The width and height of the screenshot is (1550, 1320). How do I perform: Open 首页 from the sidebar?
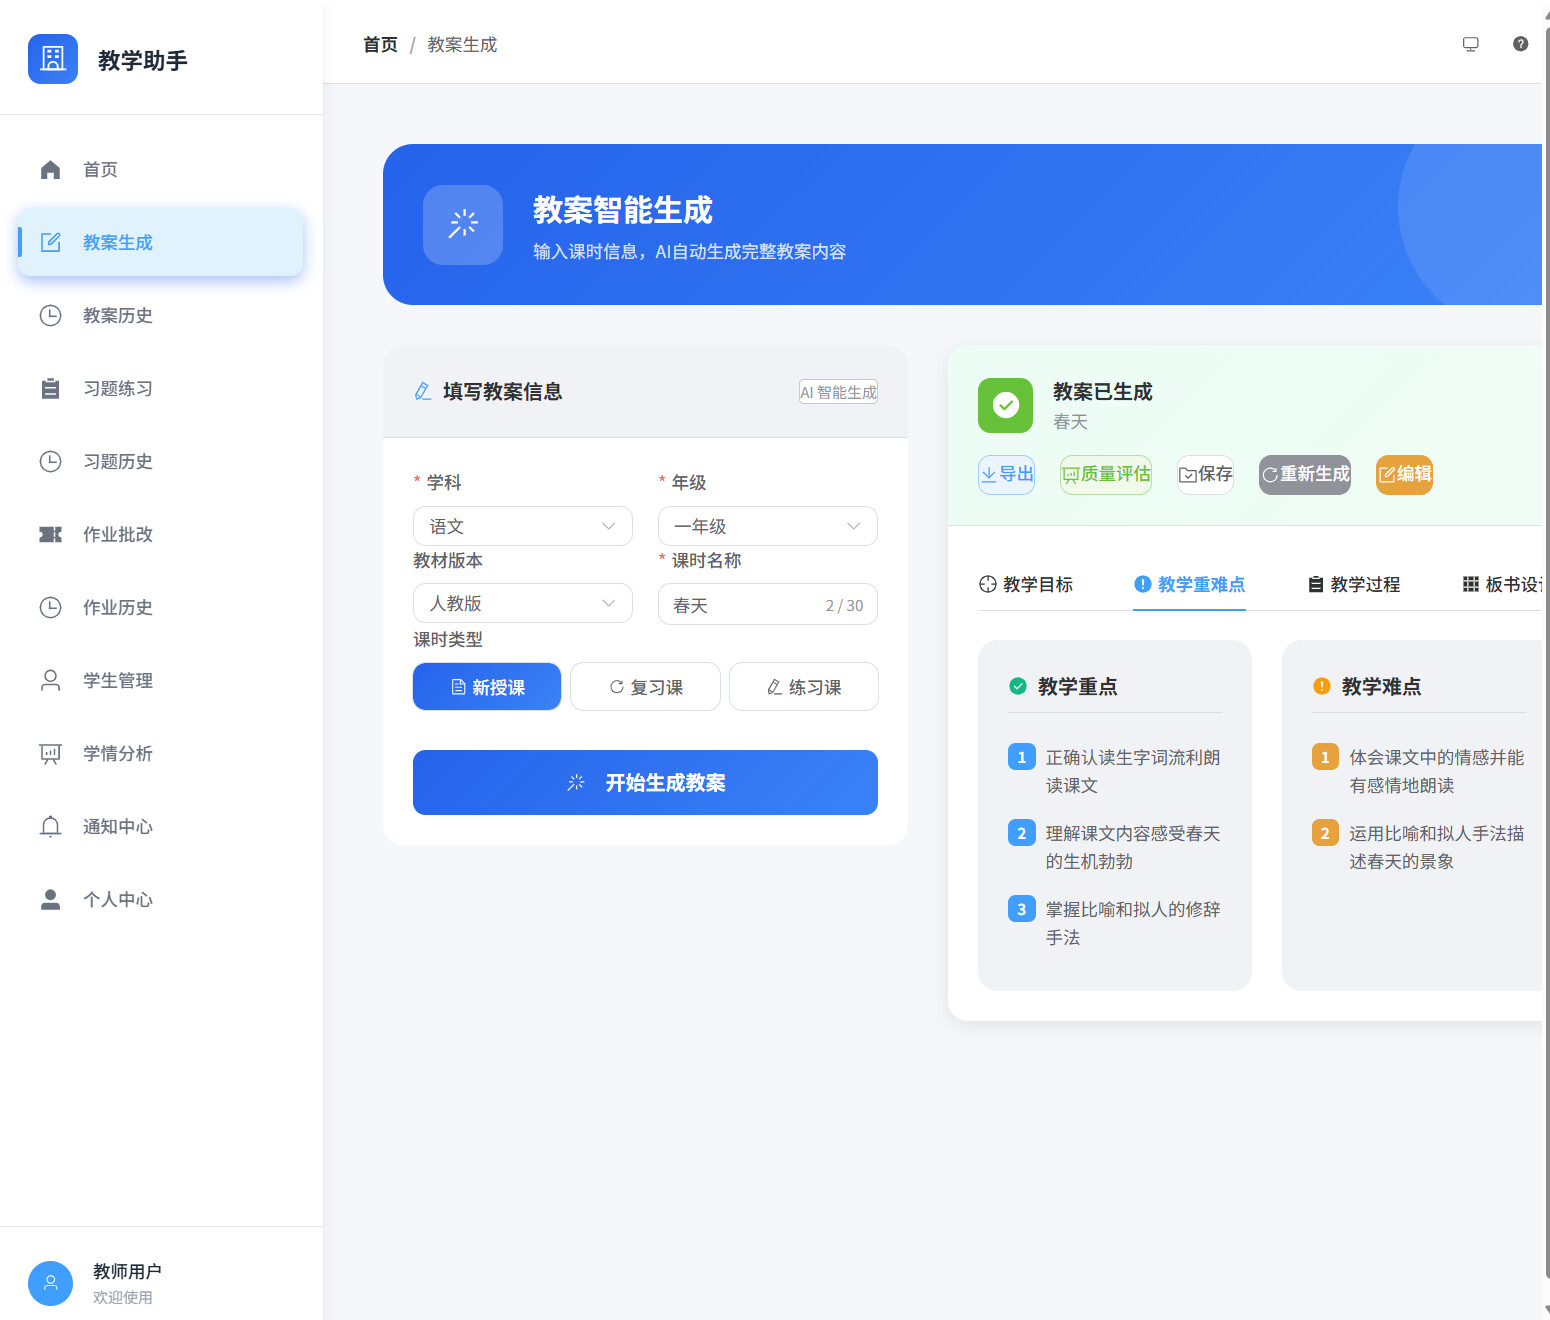(x=100, y=170)
